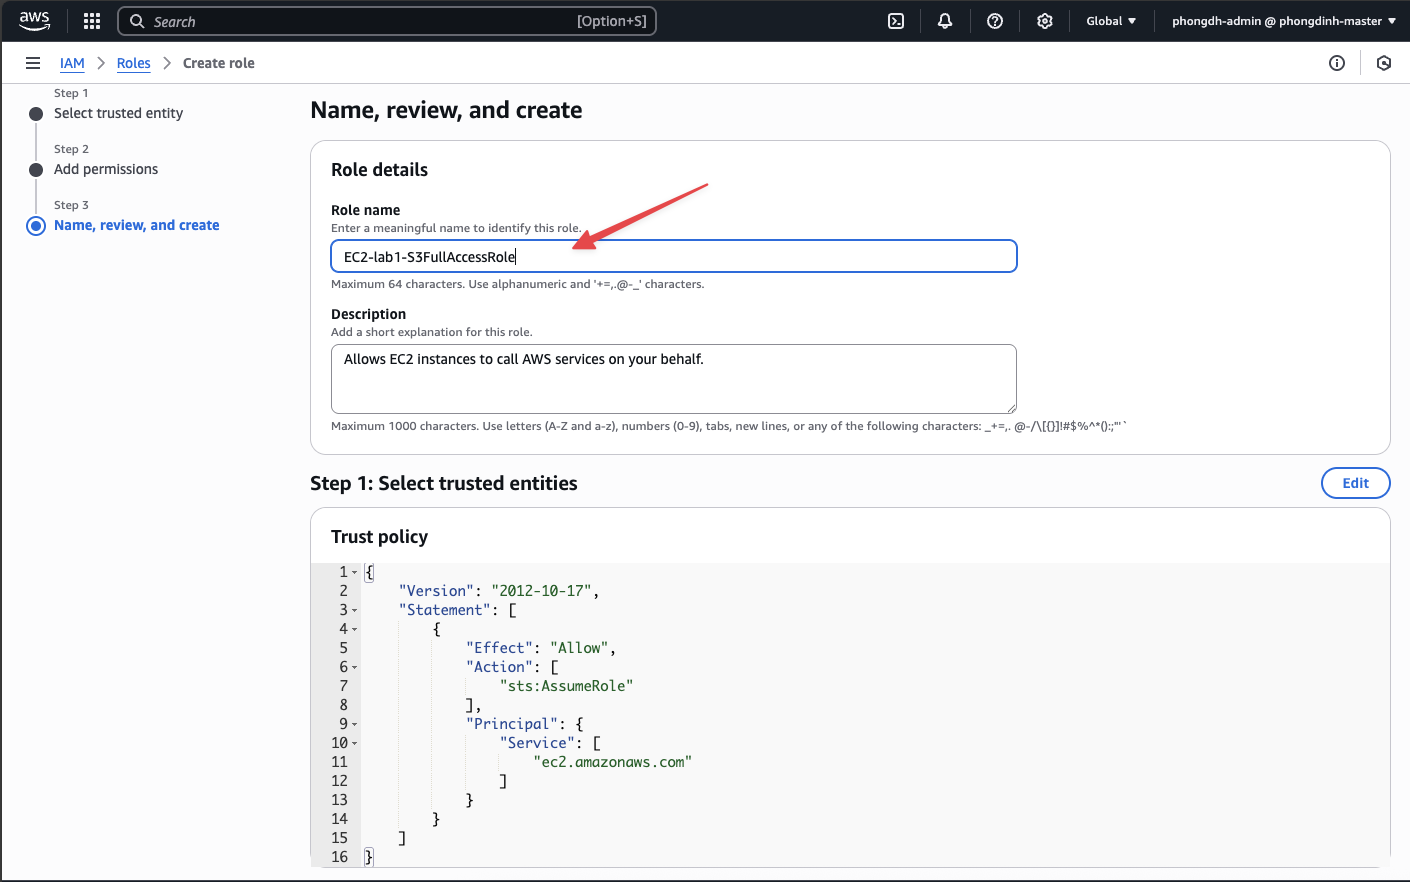1410x882 pixels.
Task: Click line number 16 in the code gutter
Action: pyautogui.click(x=340, y=857)
